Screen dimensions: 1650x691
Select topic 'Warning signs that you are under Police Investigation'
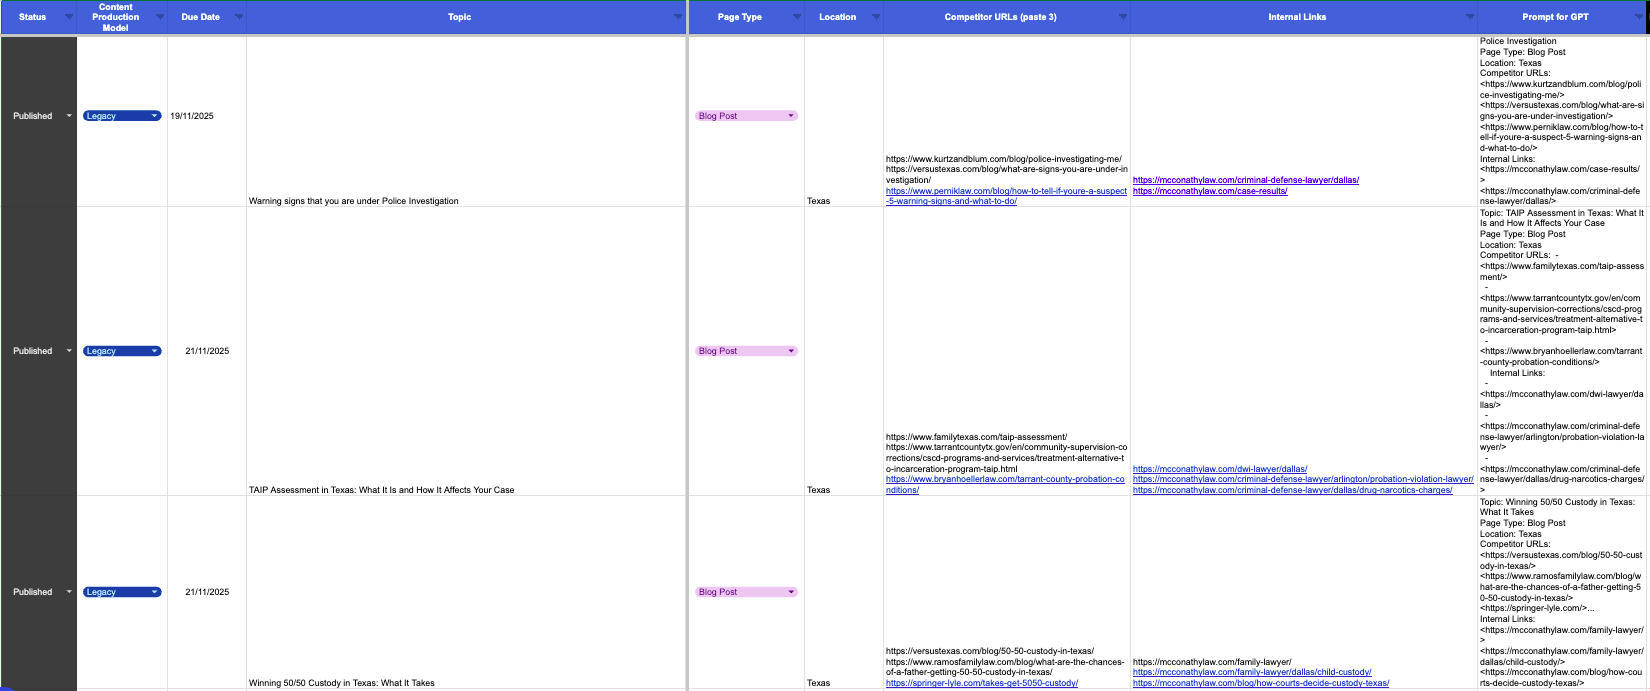click(x=354, y=201)
